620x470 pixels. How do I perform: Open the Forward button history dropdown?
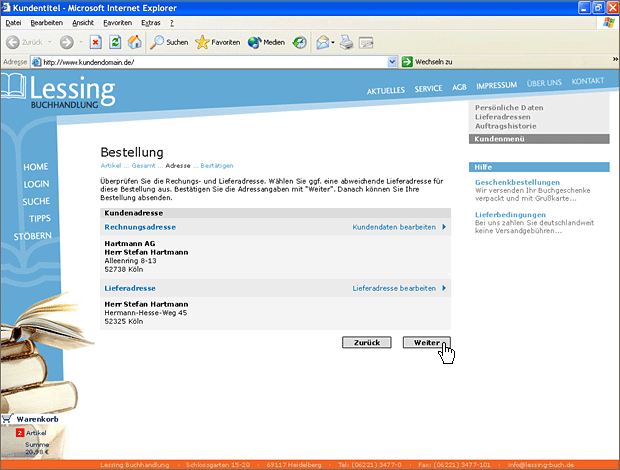[x=81, y=42]
